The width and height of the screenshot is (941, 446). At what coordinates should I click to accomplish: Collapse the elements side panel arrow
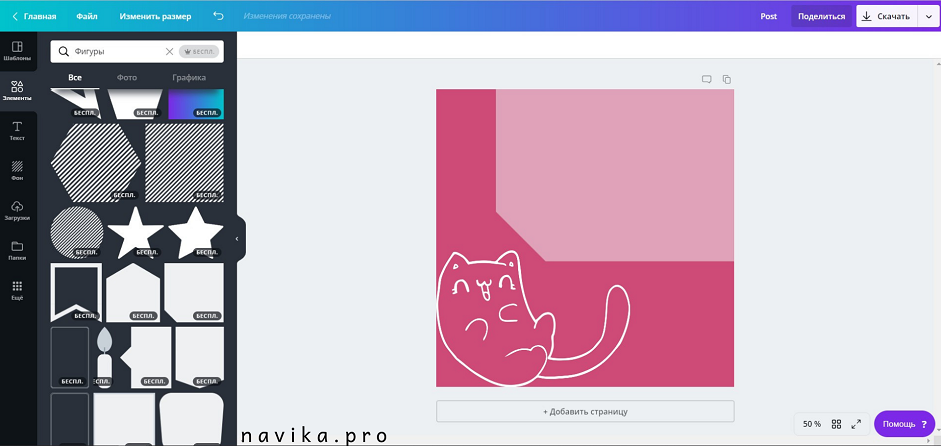237,239
